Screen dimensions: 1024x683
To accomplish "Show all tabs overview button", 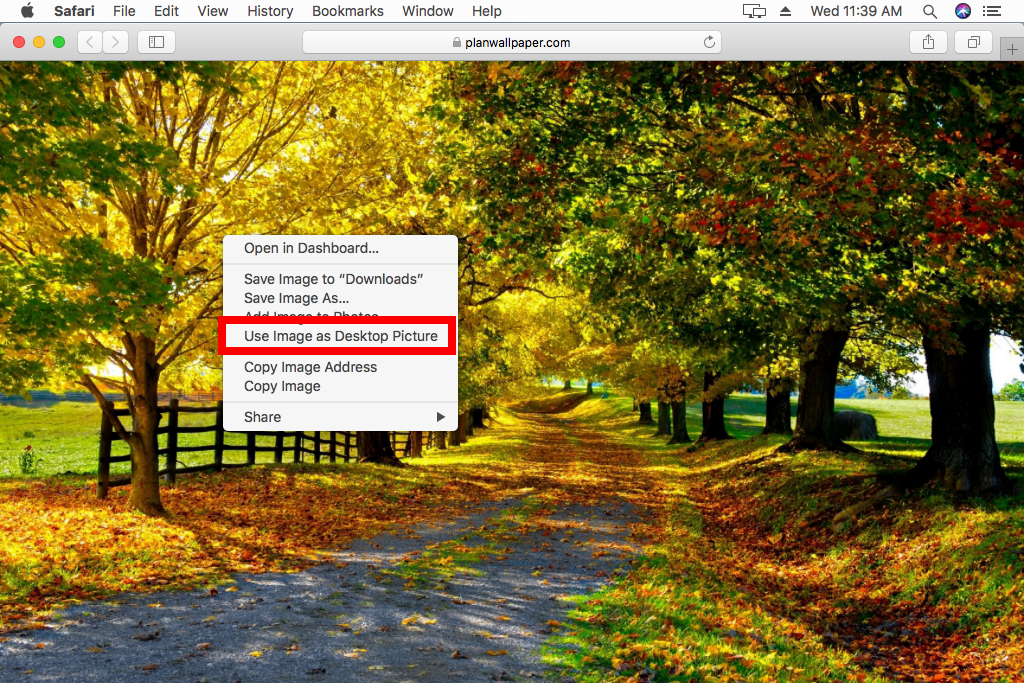I will [x=973, y=42].
